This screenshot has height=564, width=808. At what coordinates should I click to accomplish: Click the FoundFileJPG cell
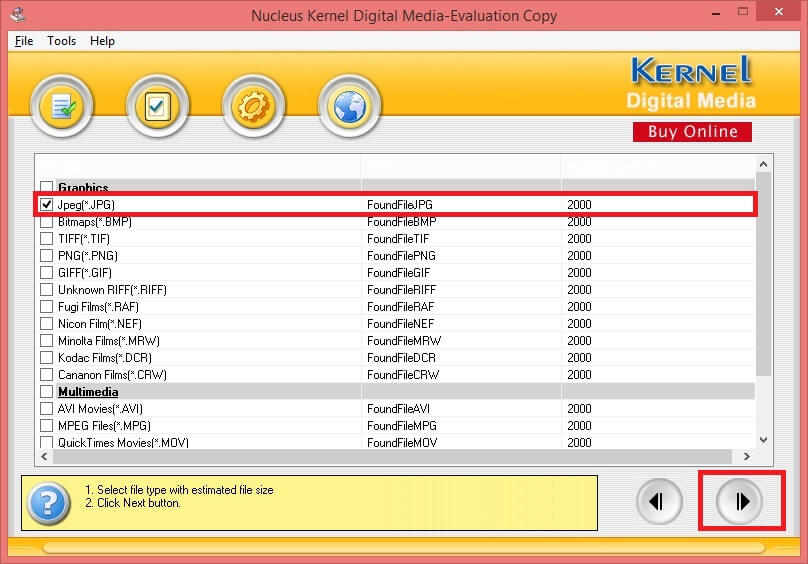400,205
